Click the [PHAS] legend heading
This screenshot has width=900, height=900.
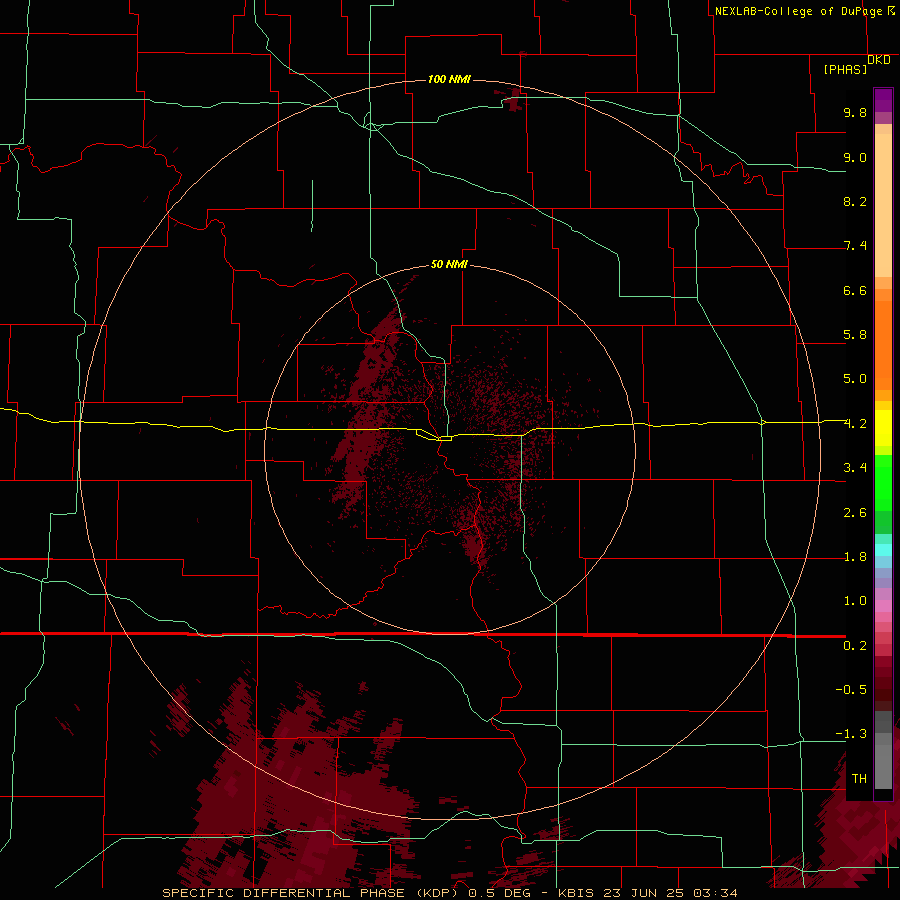coord(845,69)
